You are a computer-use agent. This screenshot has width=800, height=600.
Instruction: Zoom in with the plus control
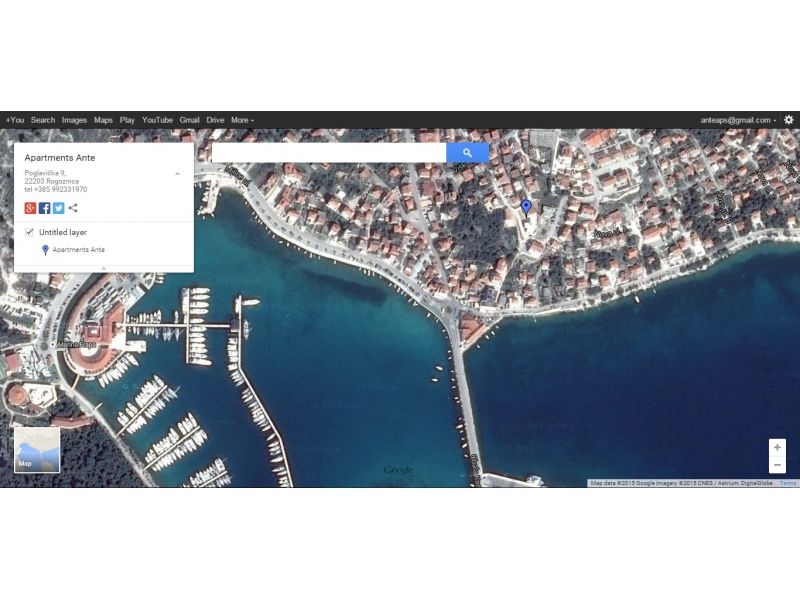pyautogui.click(x=775, y=446)
